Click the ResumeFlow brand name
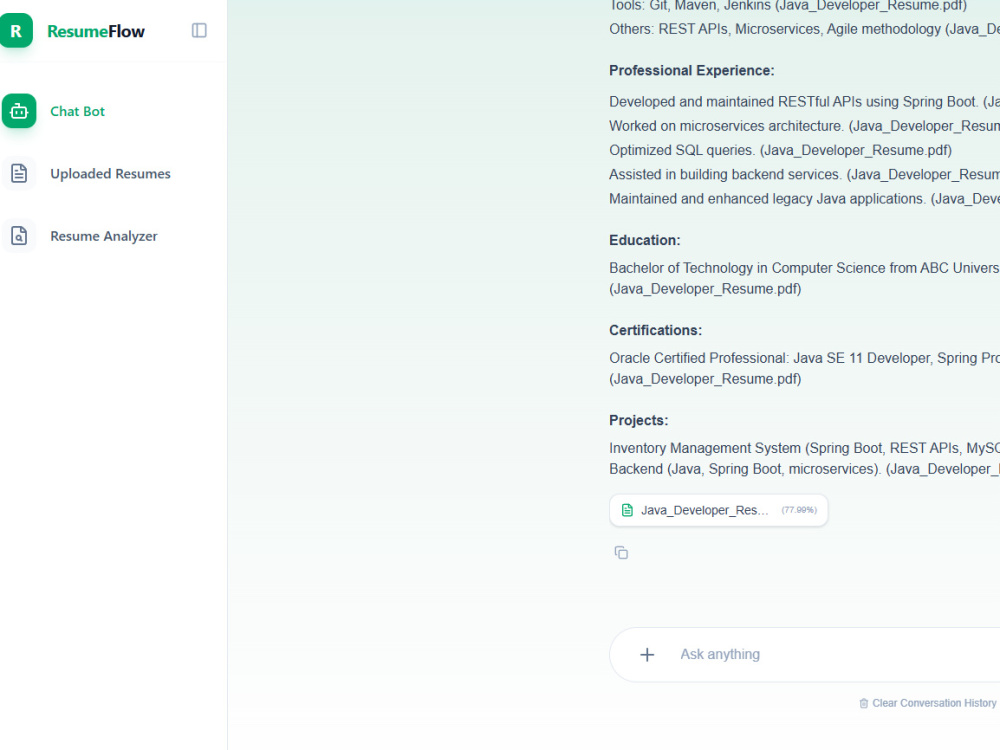 click(x=96, y=31)
